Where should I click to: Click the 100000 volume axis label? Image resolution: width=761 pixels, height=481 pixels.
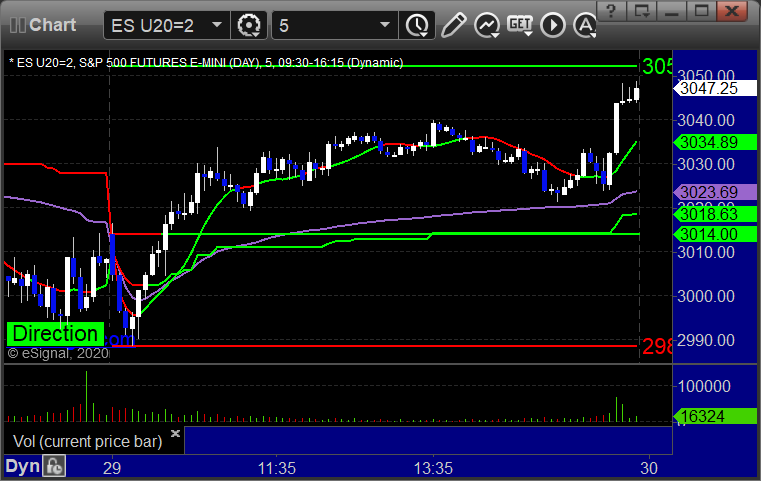tap(704, 386)
